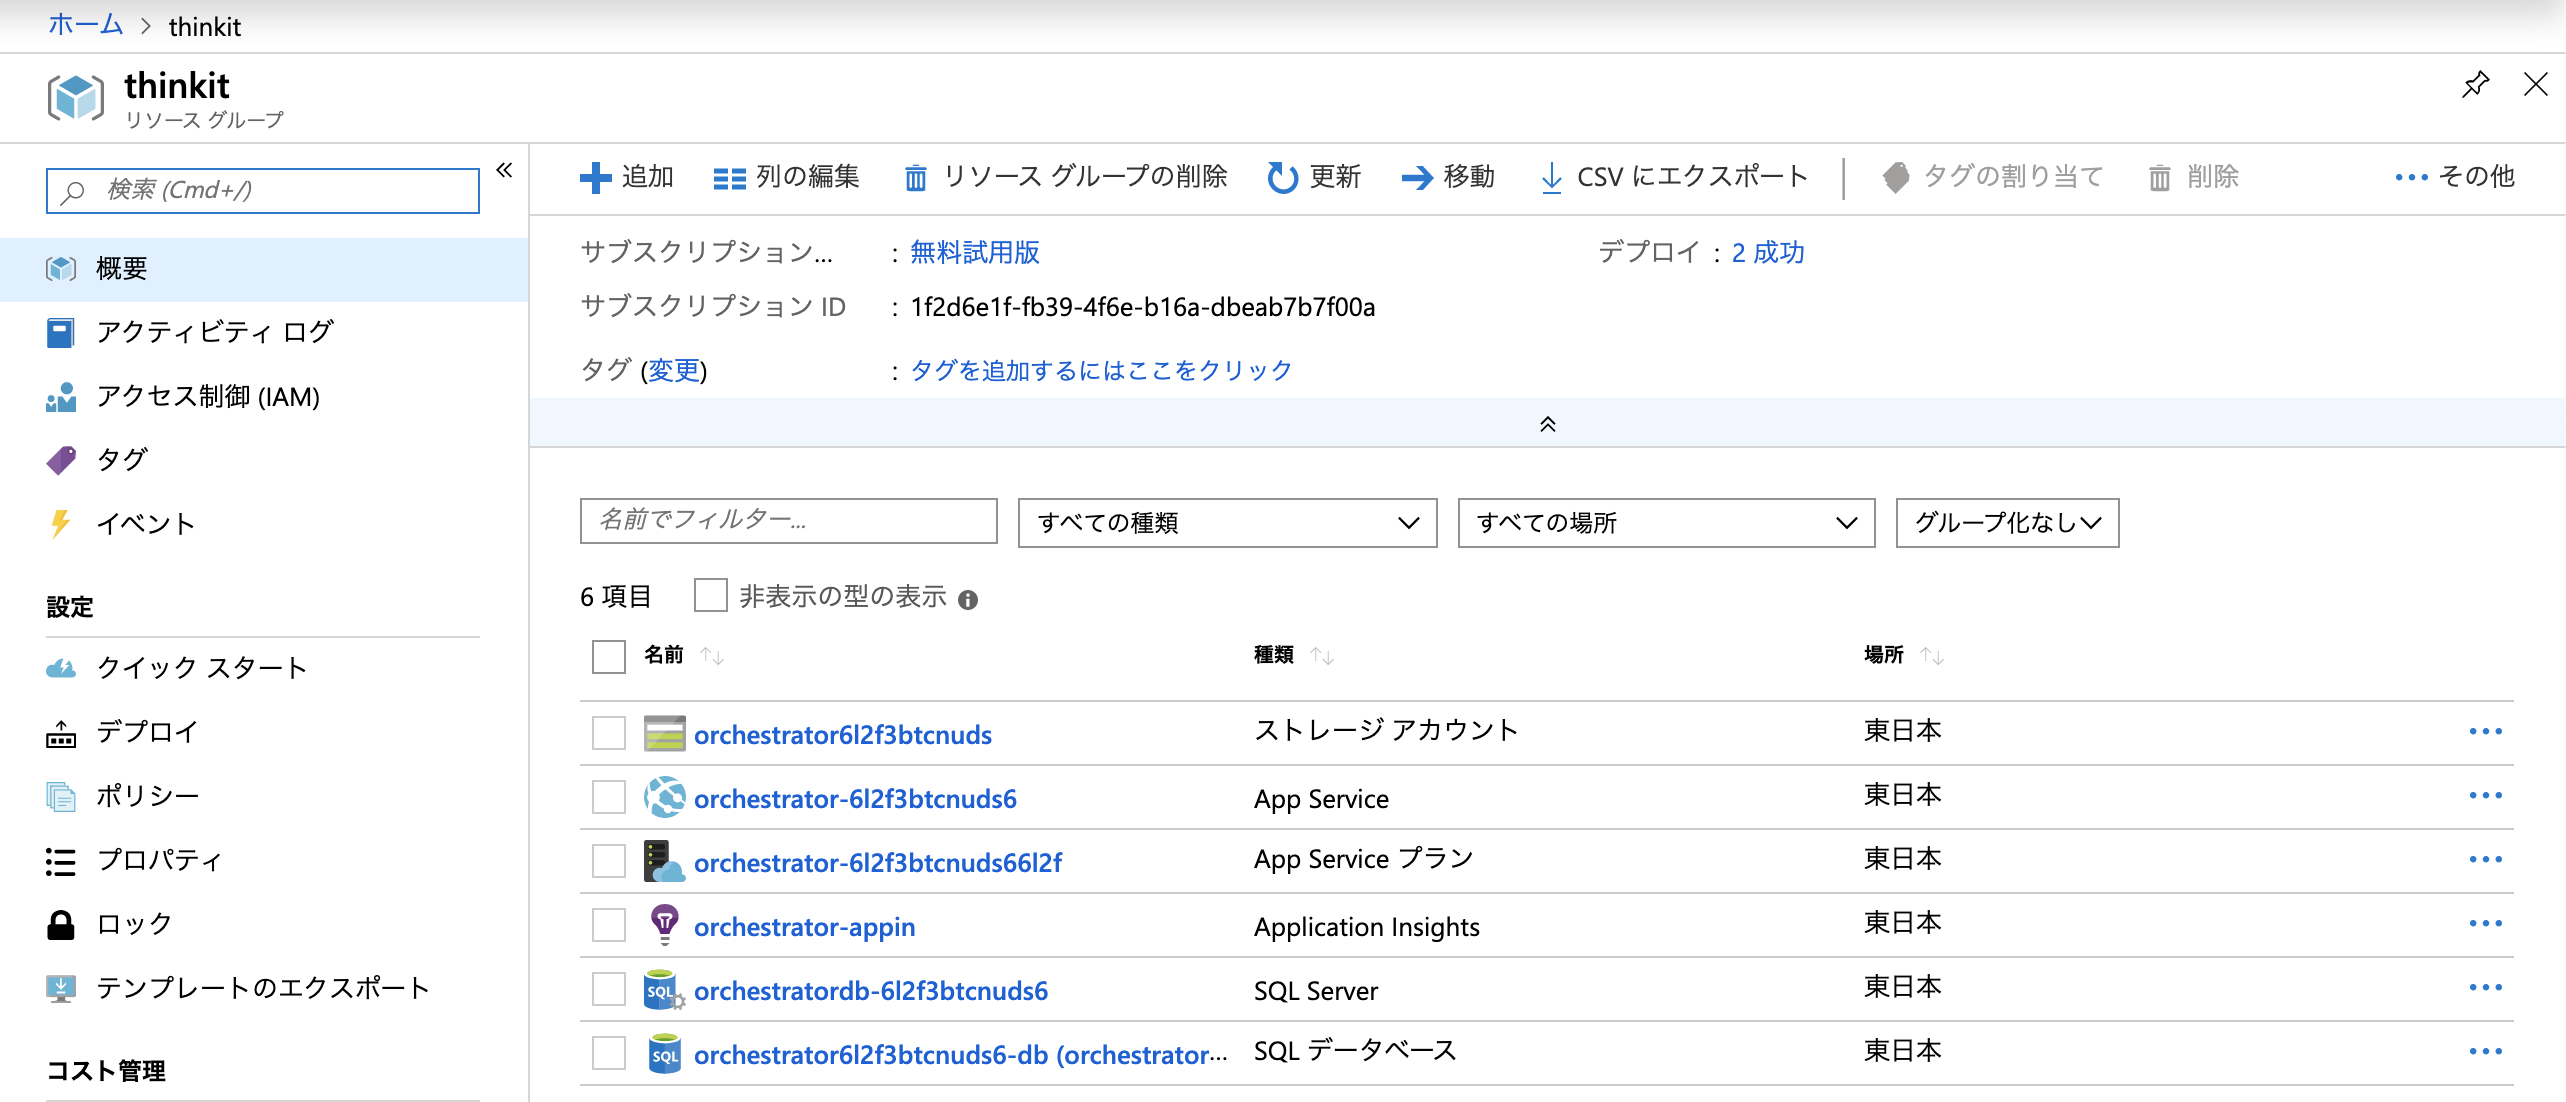Screen dimensions: 2566x1102
Task: Click the 名前でフィルター input field
Action: (788, 521)
